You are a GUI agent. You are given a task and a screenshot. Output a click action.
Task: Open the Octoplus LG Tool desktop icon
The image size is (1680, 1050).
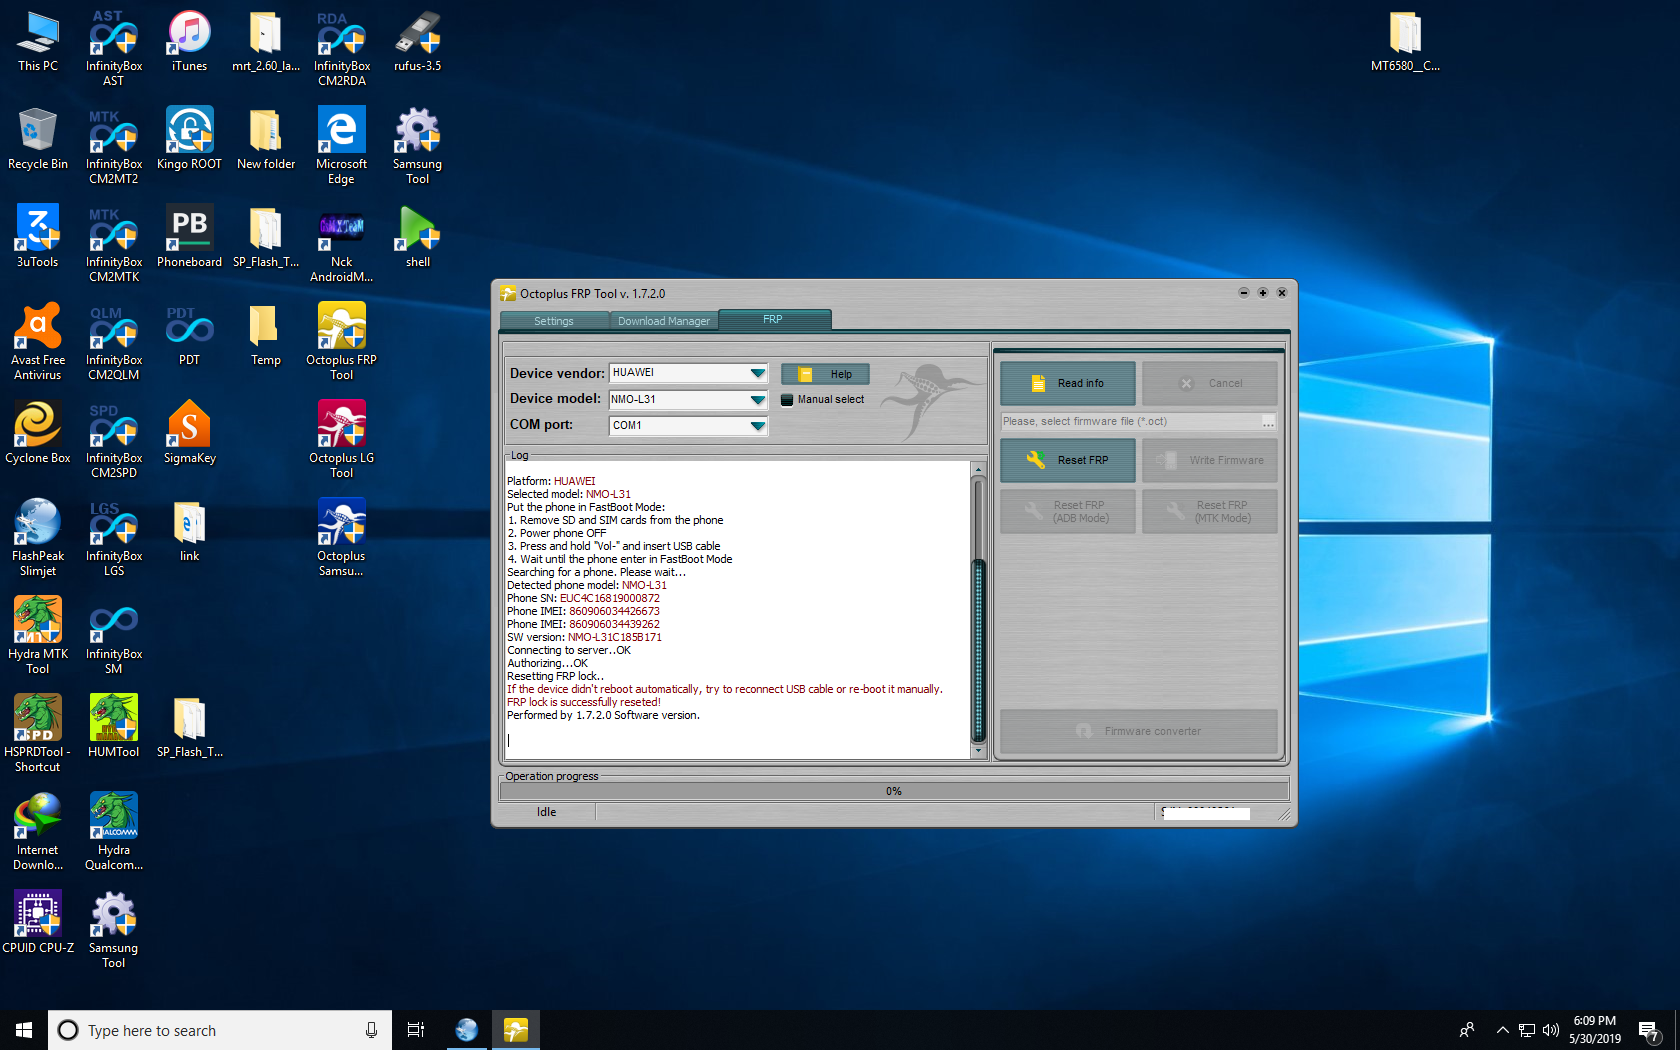click(341, 438)
